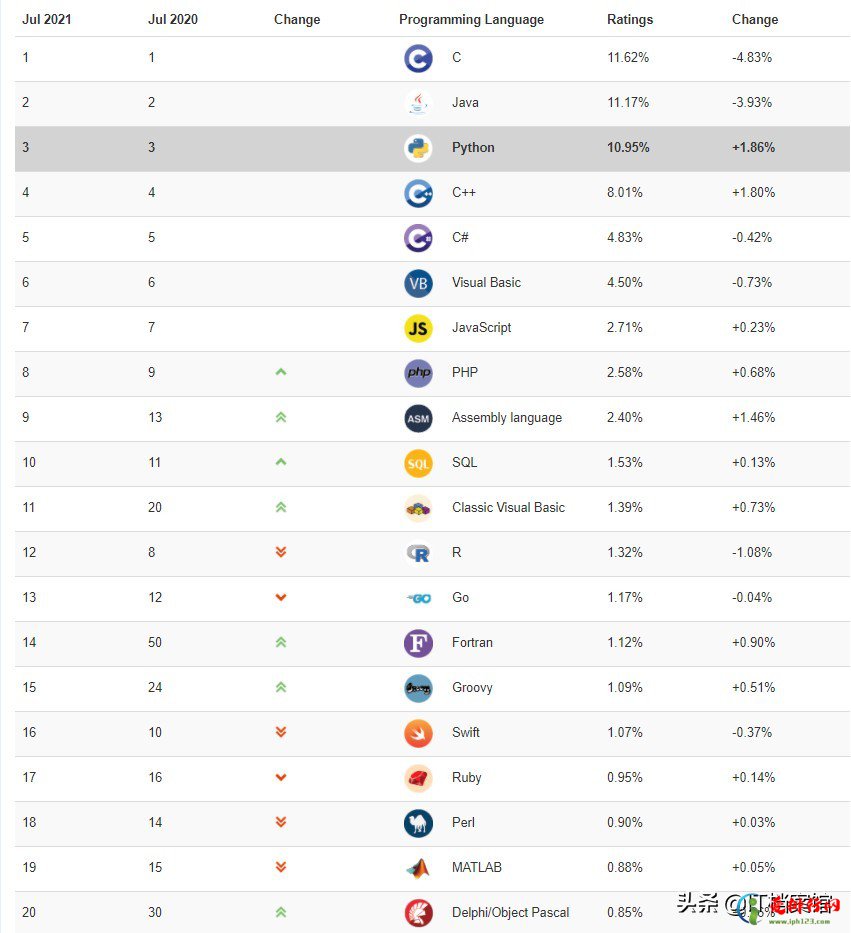Open the Delphi/Object Pascal entry
851x933 pixels.
point(510,913)
